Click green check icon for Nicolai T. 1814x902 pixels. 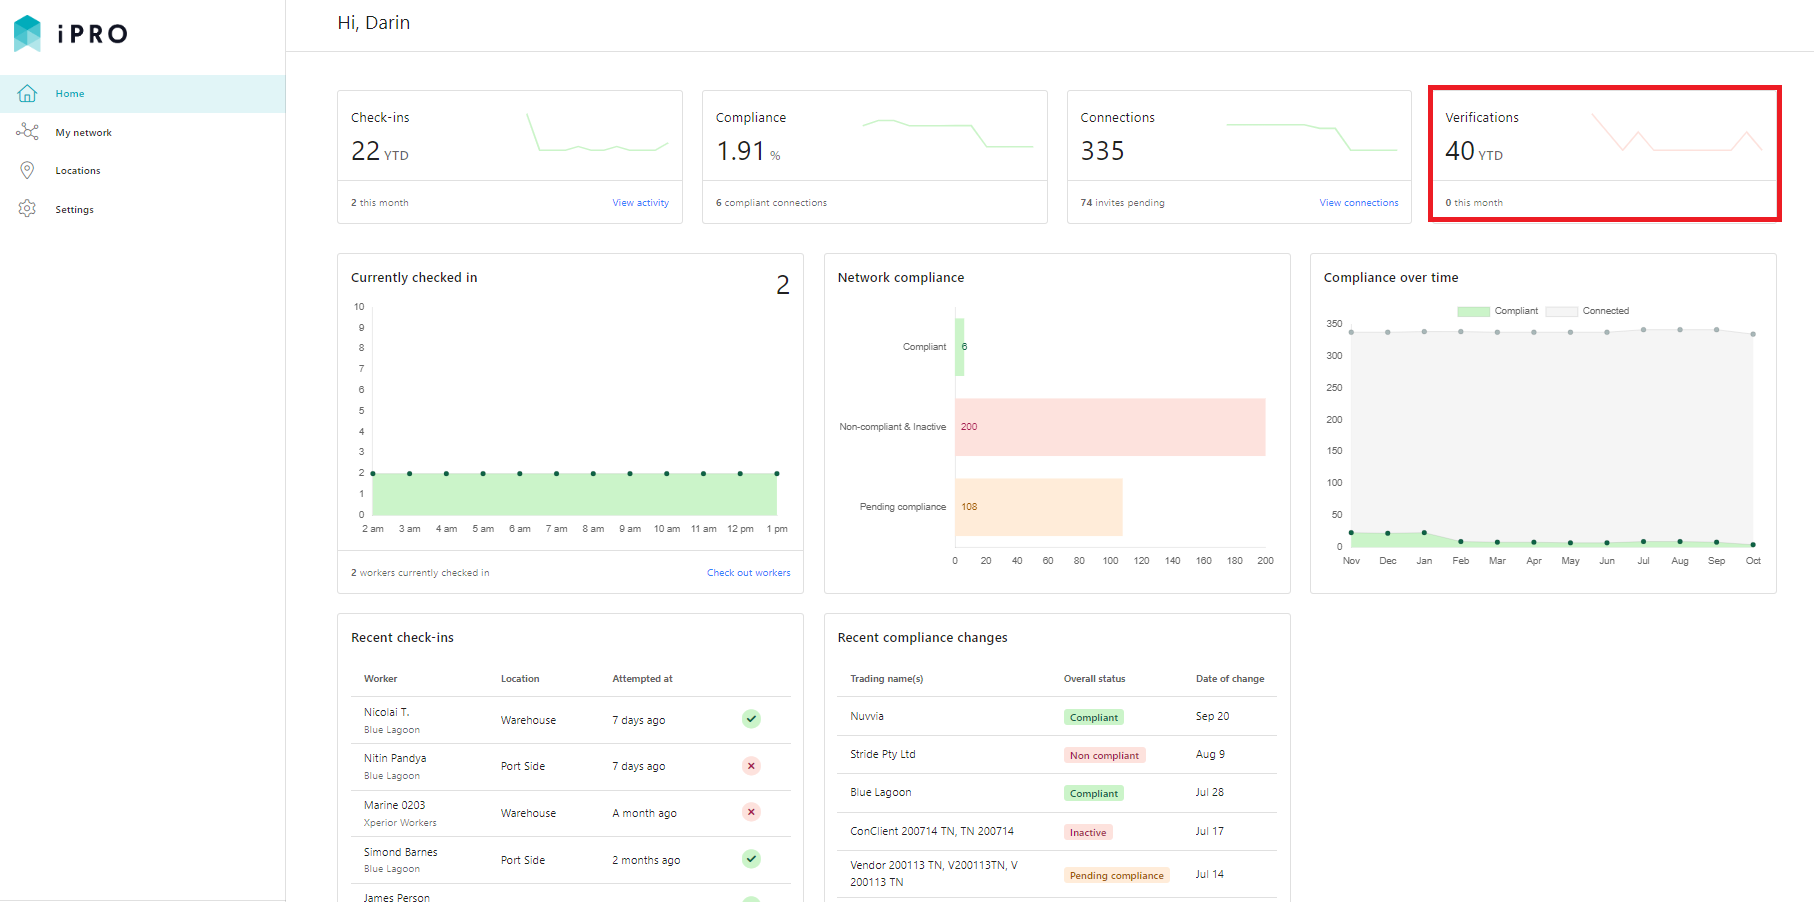tap(751, 719)
